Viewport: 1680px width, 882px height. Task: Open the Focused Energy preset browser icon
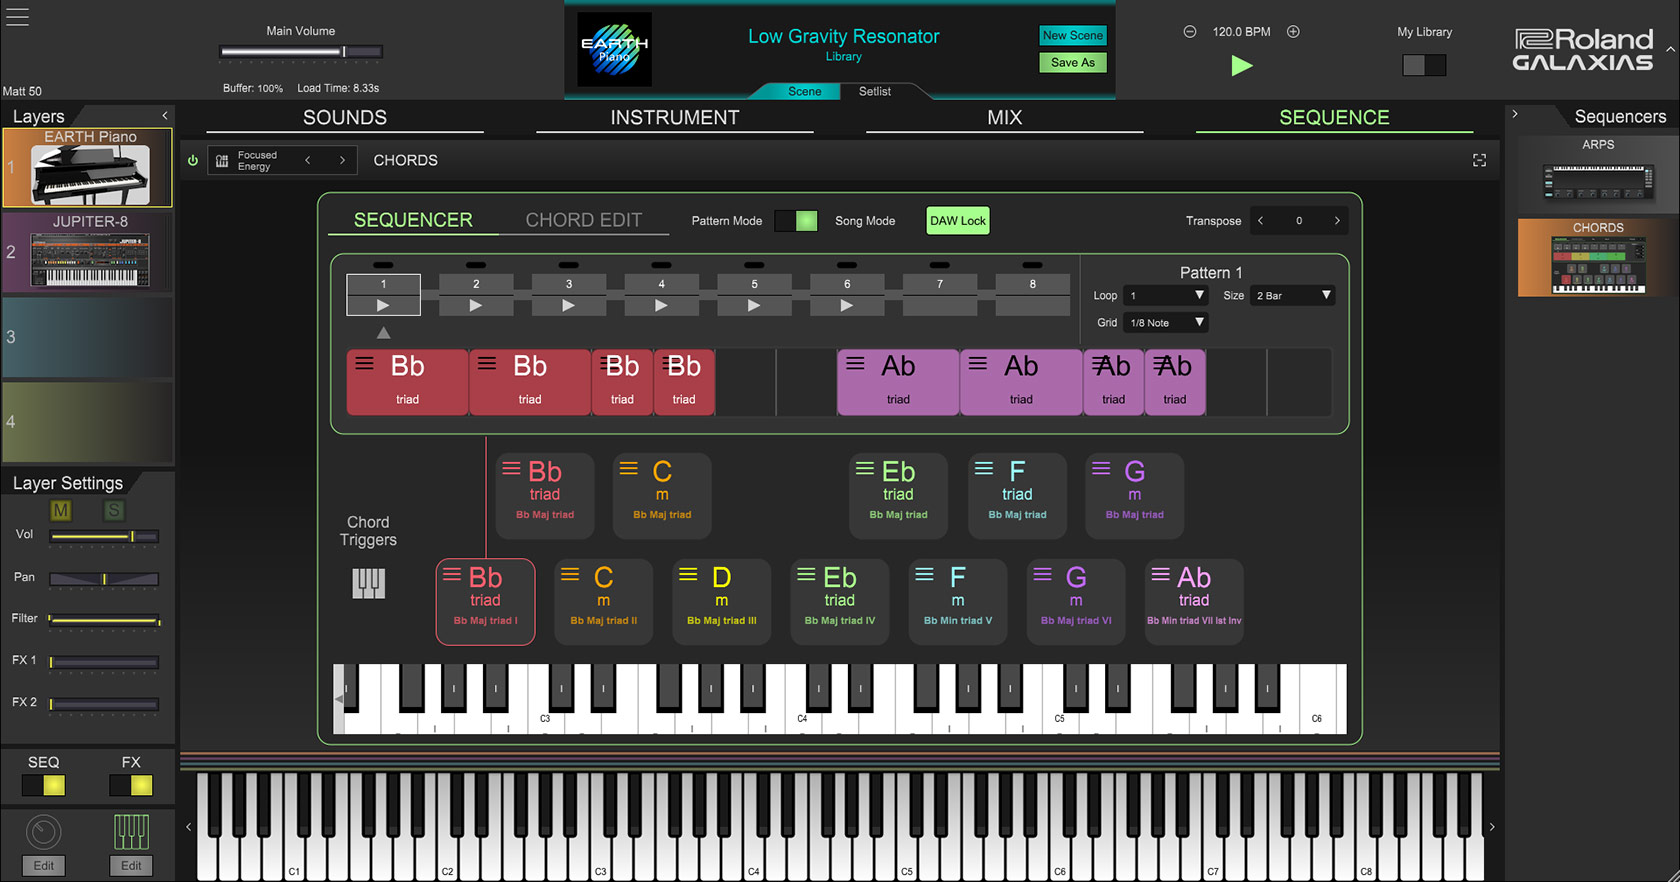click(x=222, y=161)
